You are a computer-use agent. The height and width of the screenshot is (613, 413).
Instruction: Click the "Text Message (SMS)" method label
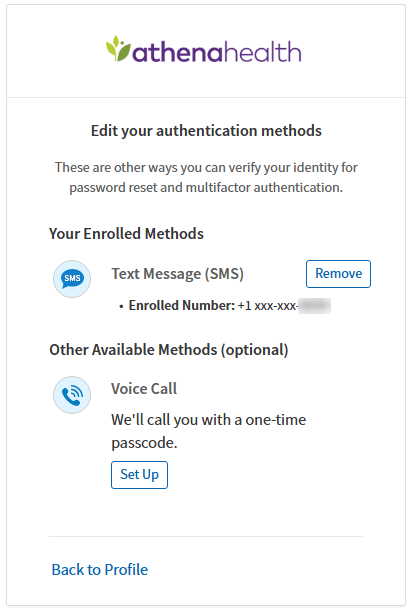[178, 274]
